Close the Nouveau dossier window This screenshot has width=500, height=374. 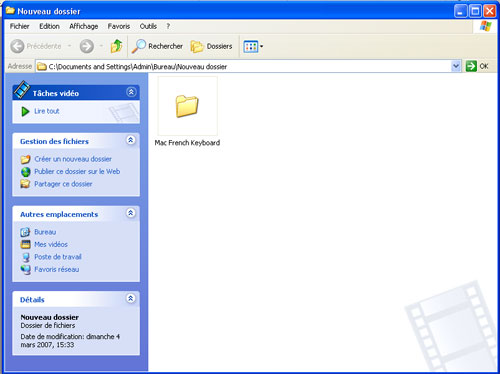click(x=490, y=11)
